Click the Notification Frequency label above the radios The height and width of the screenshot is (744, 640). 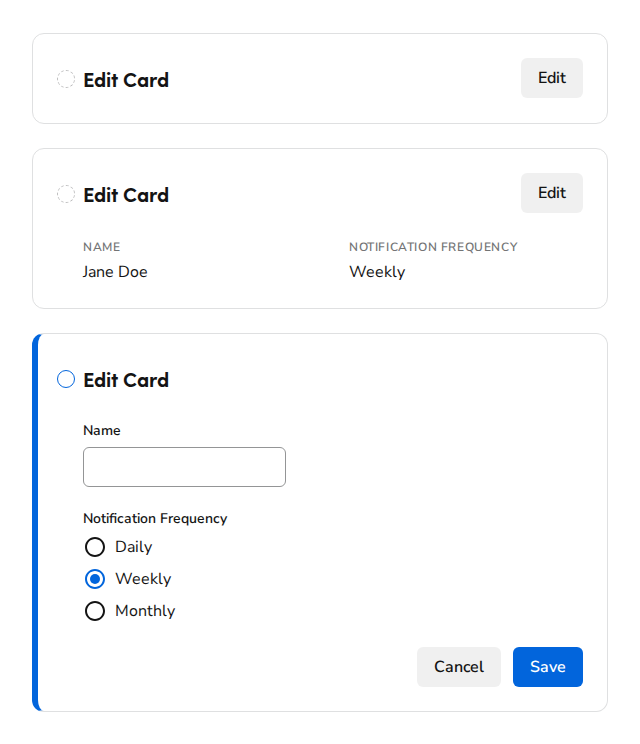(x=155, y=518)
